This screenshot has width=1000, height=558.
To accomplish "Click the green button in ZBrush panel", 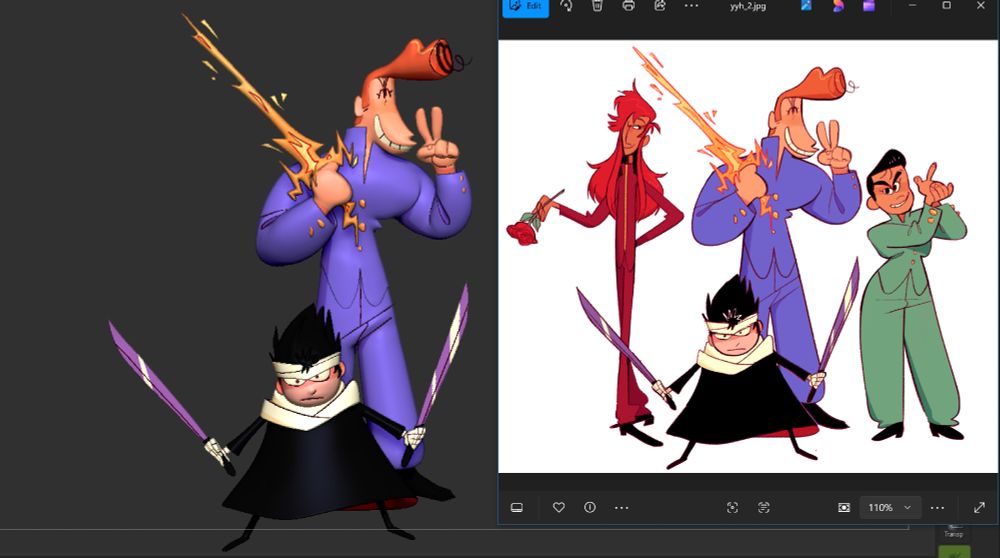I will tap(954, 552).
